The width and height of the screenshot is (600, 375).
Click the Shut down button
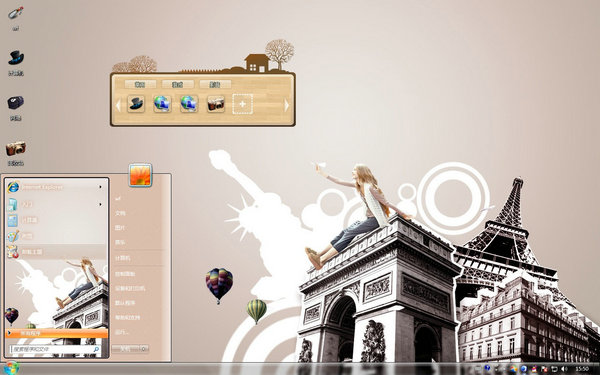126,349
